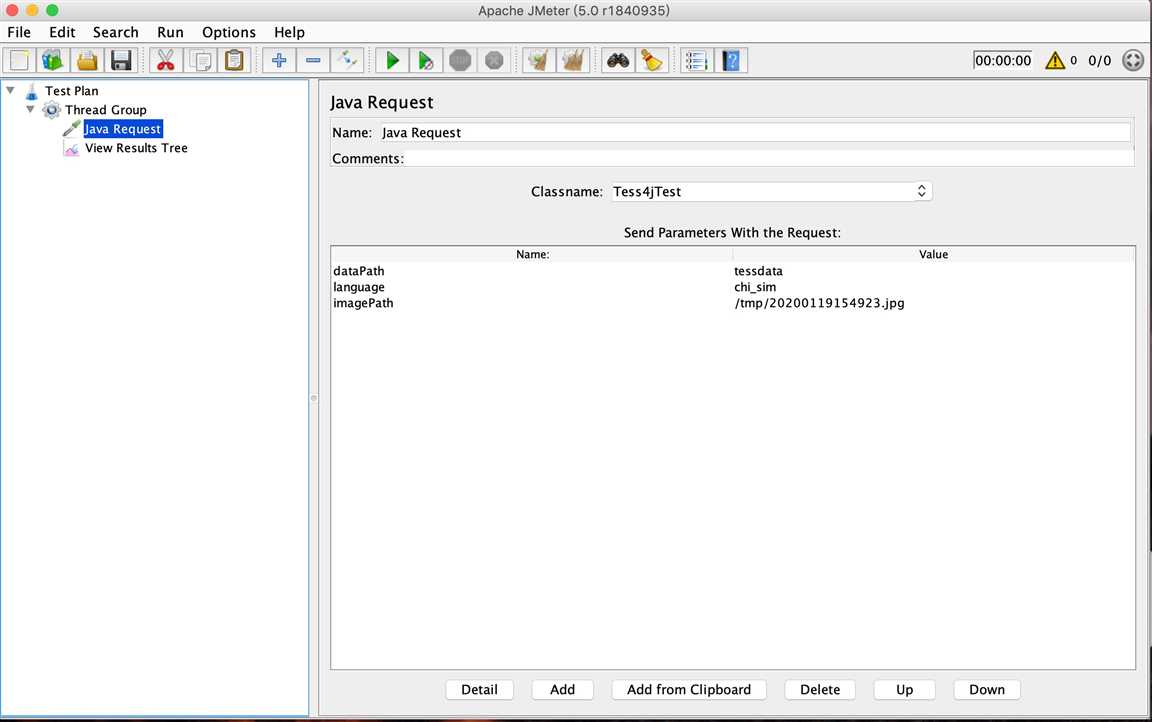This screenshot has height=722, width=1152.
Task: Collapse all with the minus icon
Action: [313, 60]
